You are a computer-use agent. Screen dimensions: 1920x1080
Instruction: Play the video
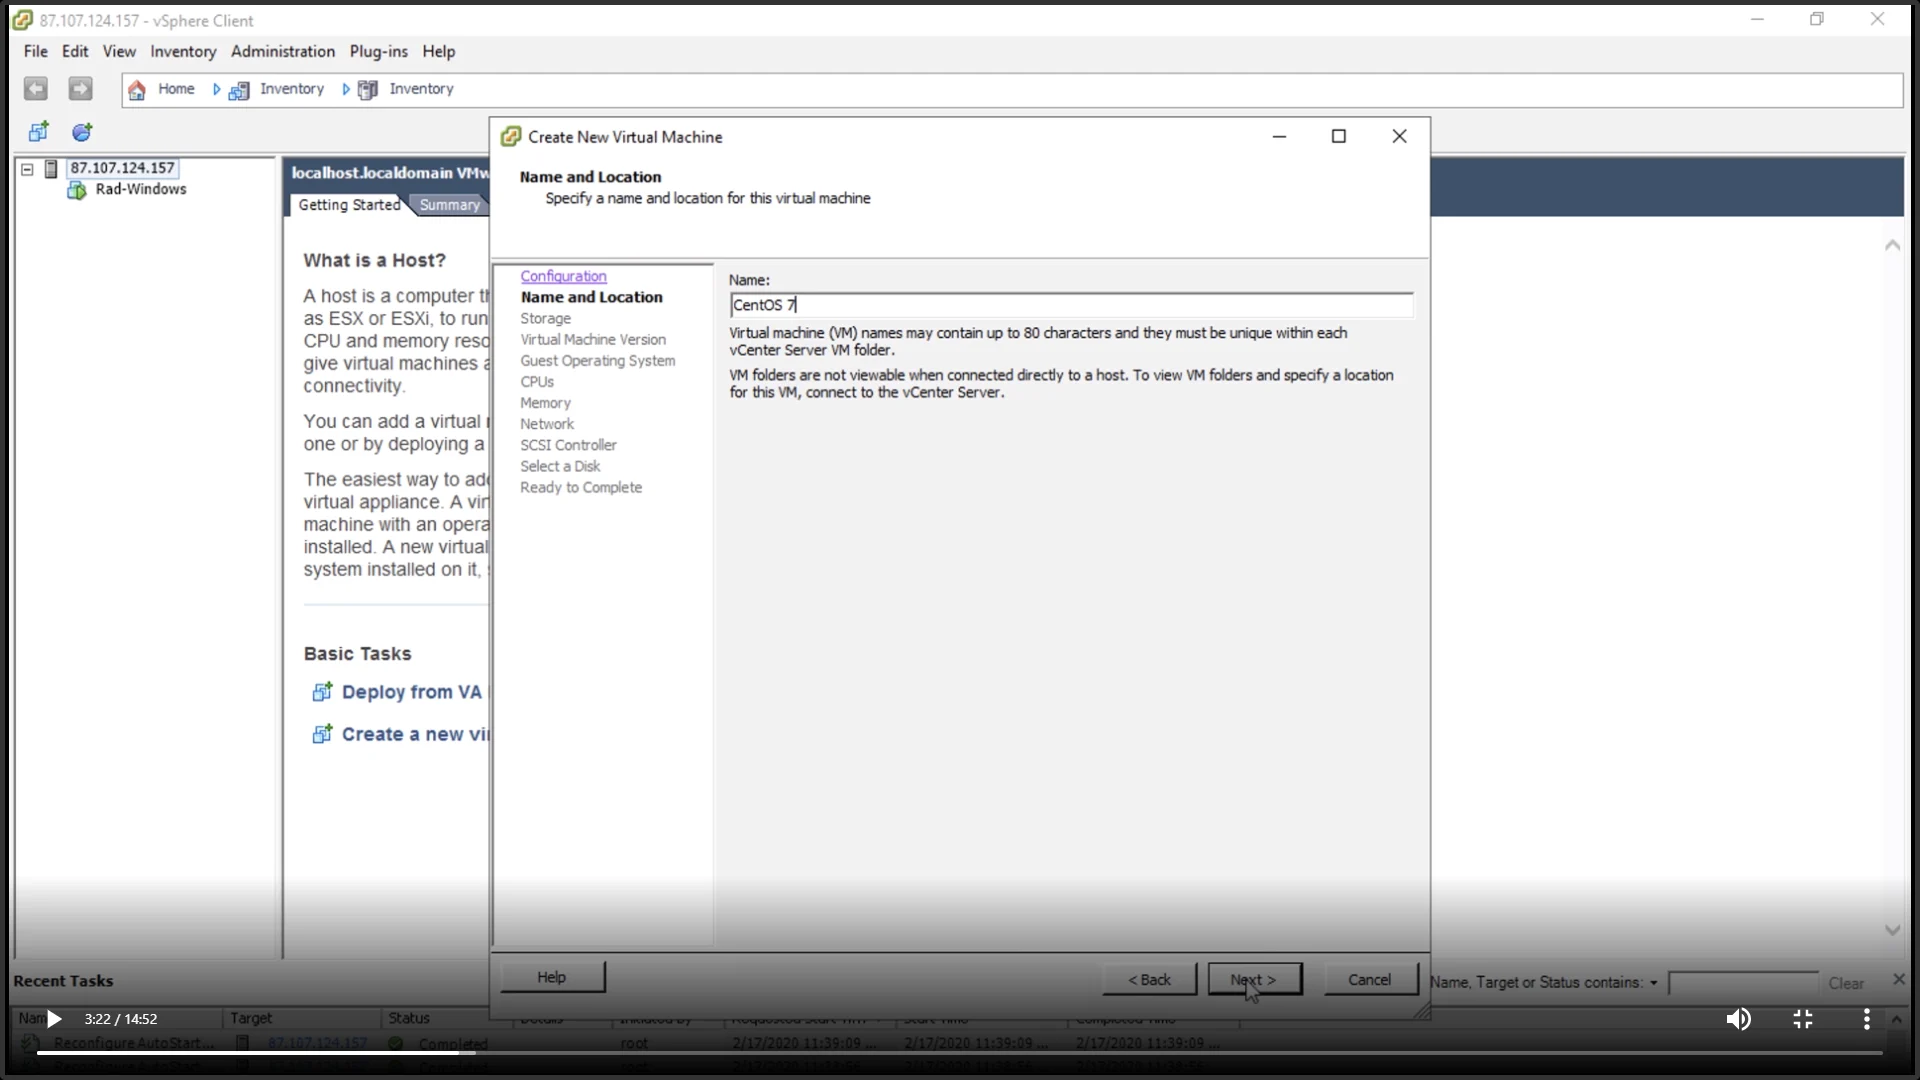click(x=54, y=1019)
